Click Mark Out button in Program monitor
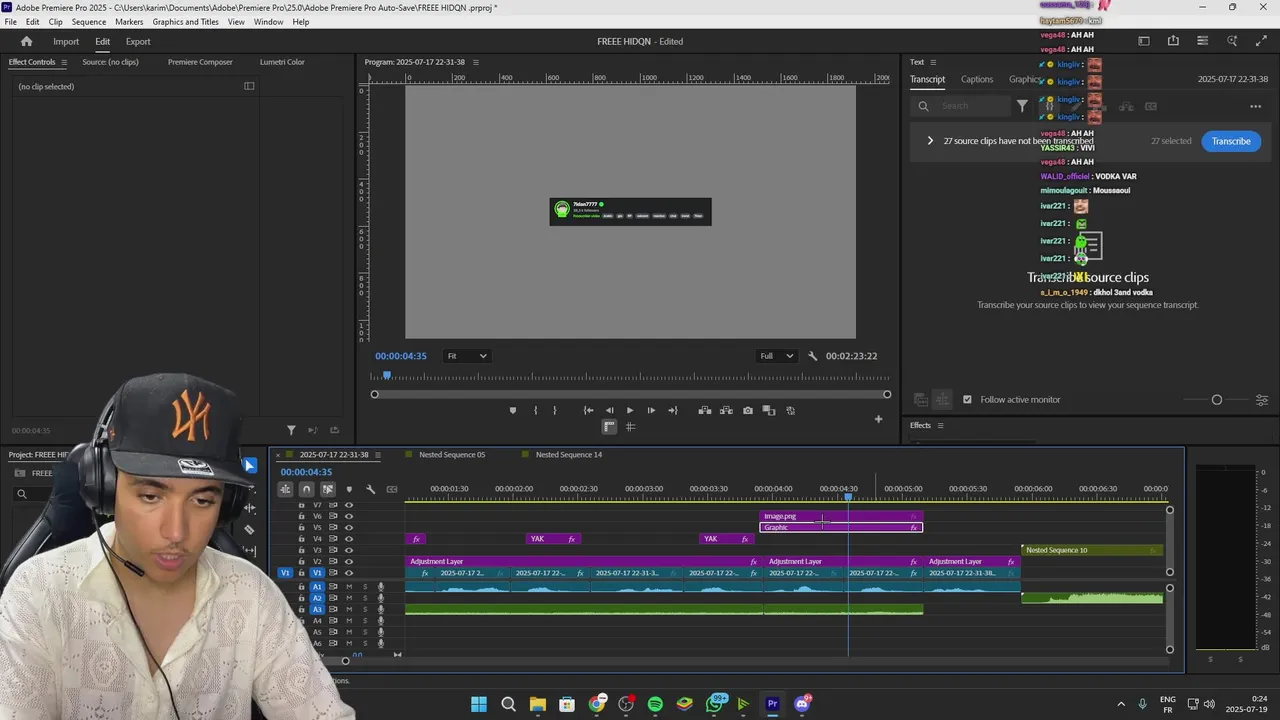The image size is (1280, 720). 555,410
